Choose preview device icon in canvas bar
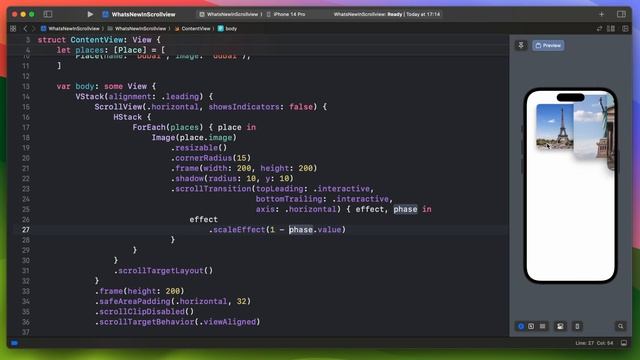Image resolution: width=640 pixels, height=360 pixels. click(x=577, y=326)
